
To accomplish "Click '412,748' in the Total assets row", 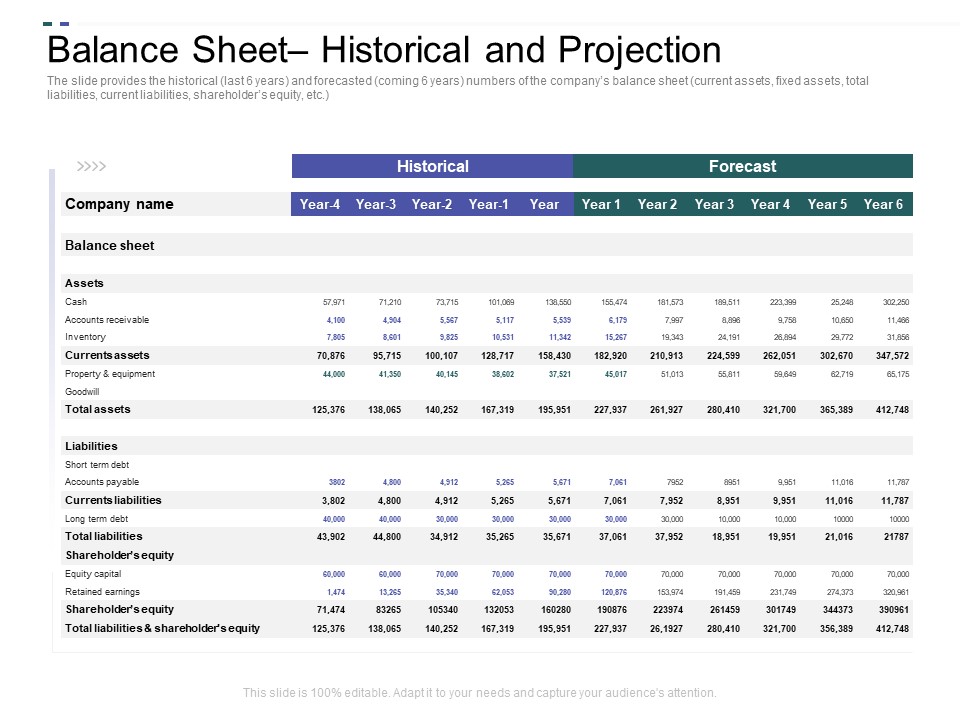I will tap(892, 409).
